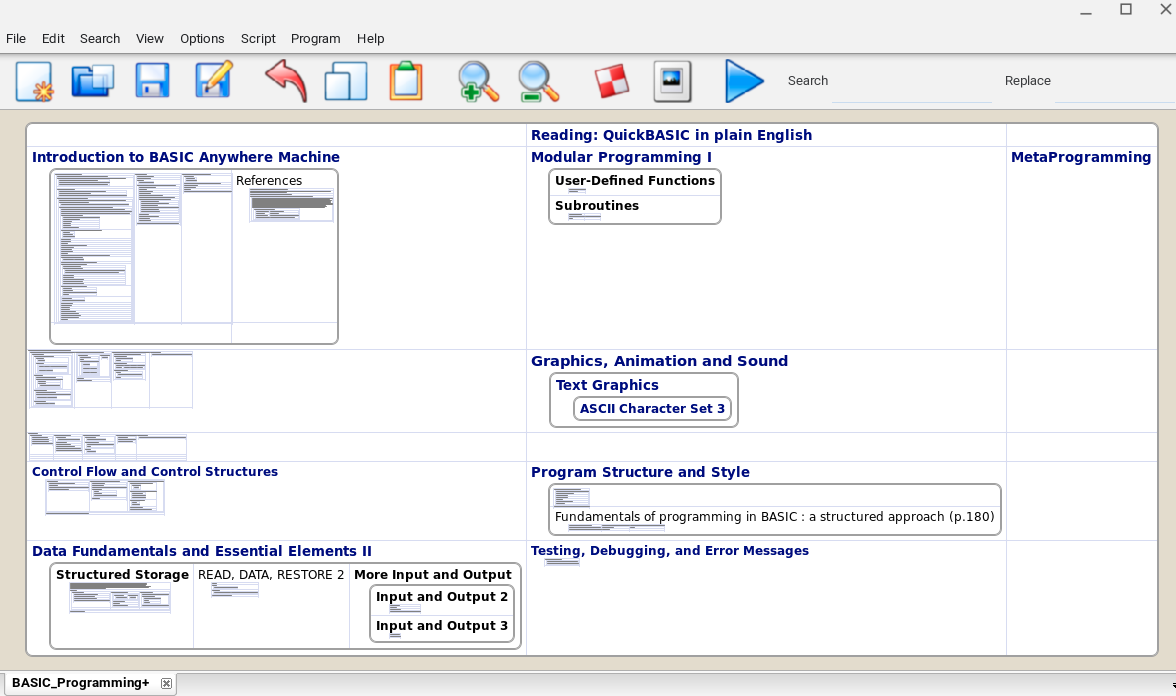
Task: Select the 'More Input and Output' cell
Action: click(433, 574)
